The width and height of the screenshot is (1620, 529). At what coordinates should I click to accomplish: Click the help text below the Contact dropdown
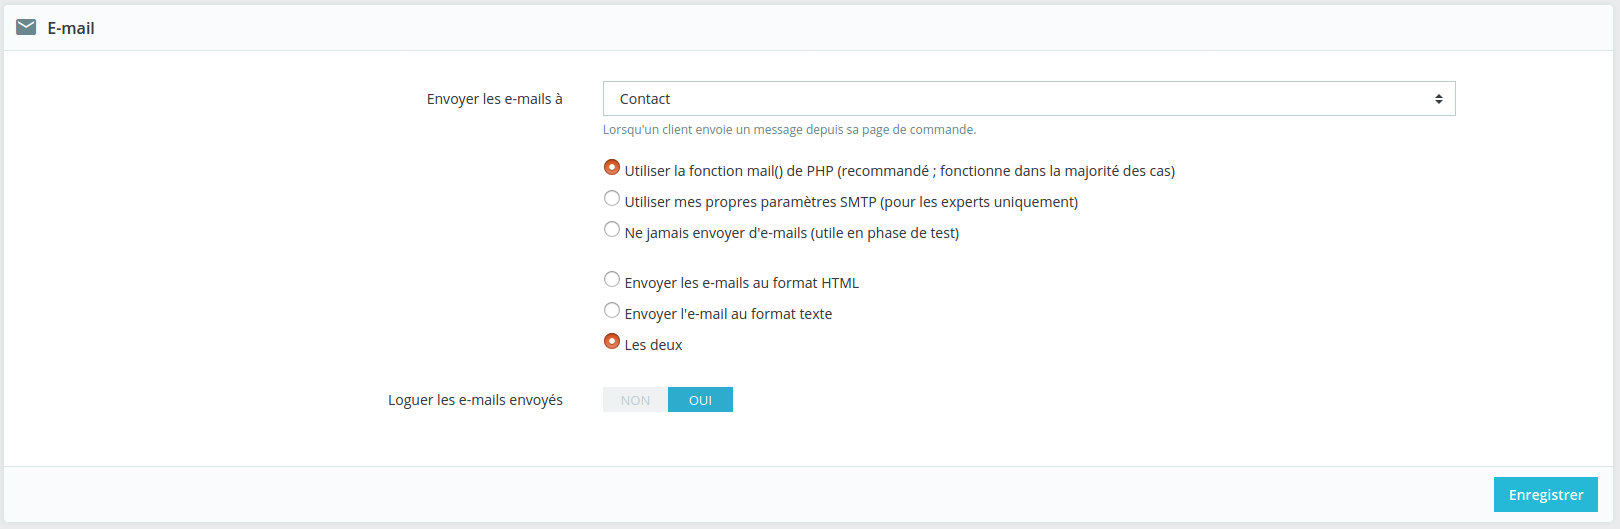789,130
